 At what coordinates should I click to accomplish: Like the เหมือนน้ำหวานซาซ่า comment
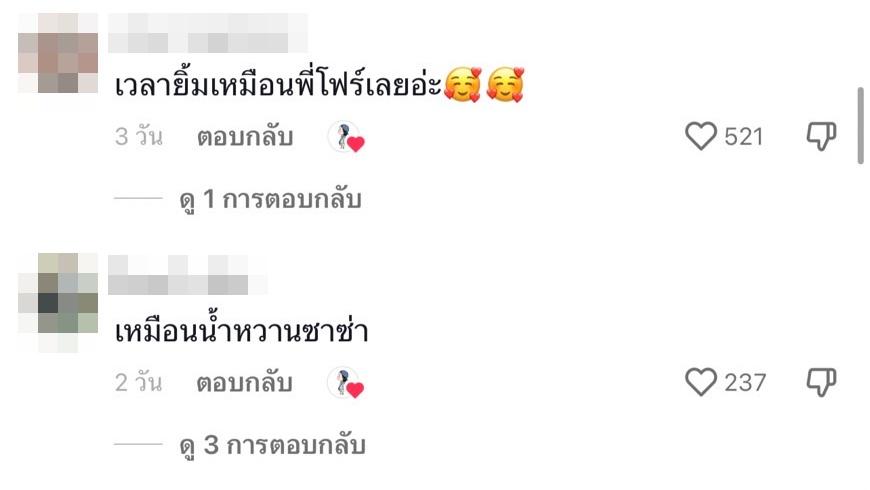(x=701, y=382)
